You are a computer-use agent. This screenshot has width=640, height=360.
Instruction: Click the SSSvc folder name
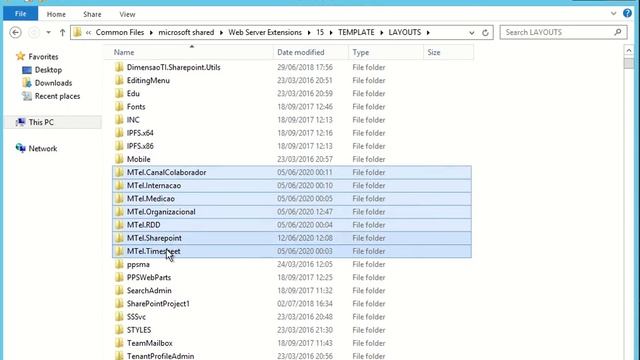(x=136, y=317)
